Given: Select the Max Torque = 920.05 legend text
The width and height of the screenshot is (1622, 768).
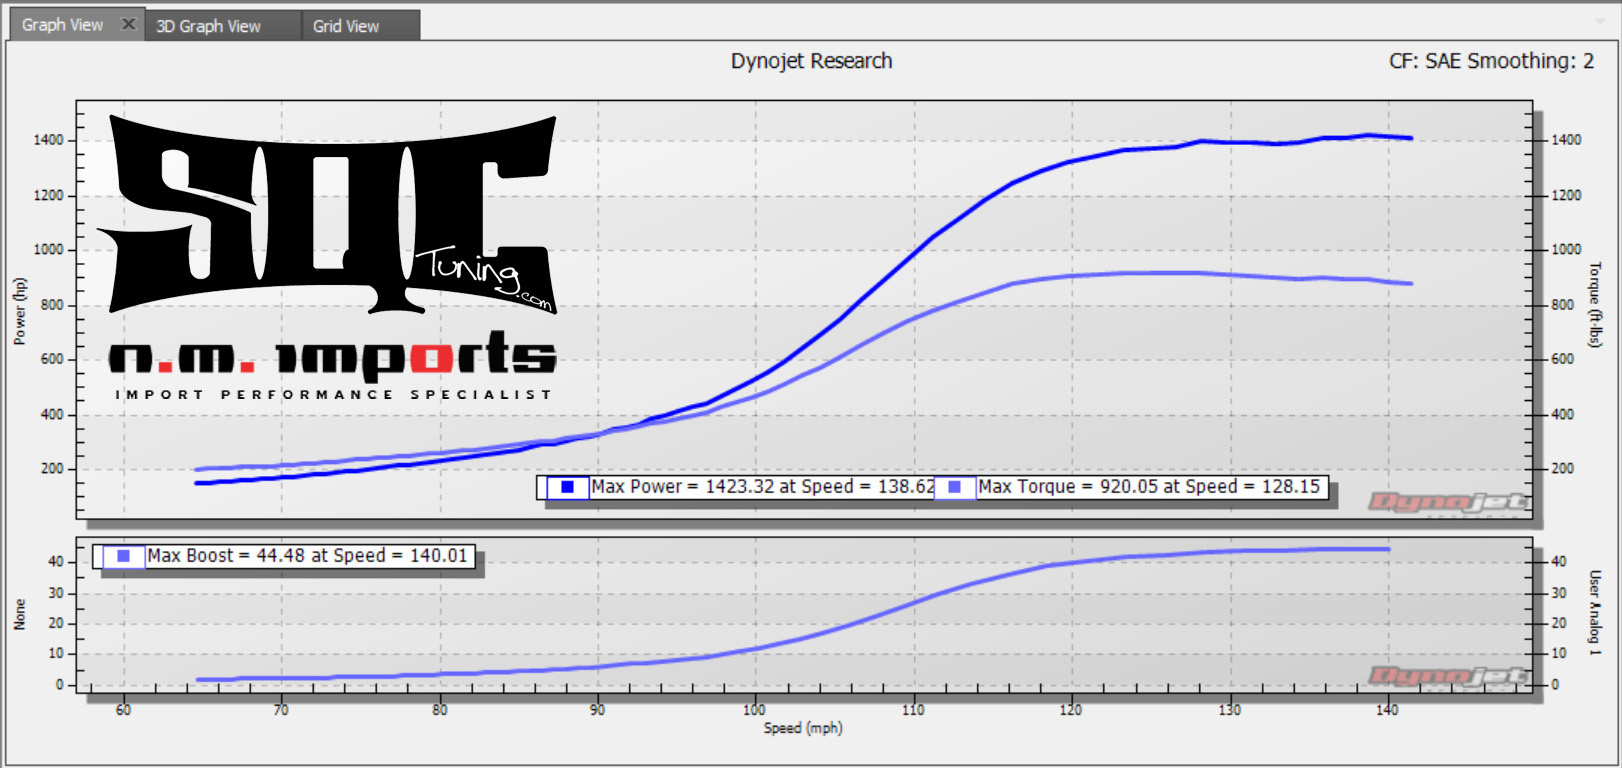Looking at the screenshot, I should pos(1149,486).
